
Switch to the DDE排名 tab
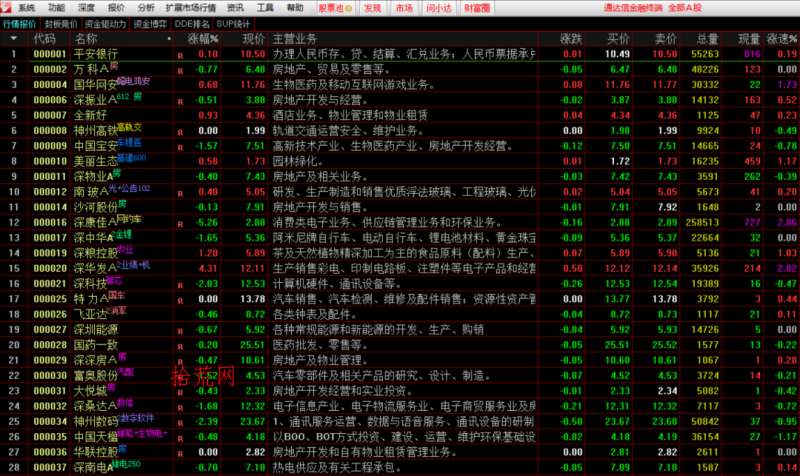(192, 24)
